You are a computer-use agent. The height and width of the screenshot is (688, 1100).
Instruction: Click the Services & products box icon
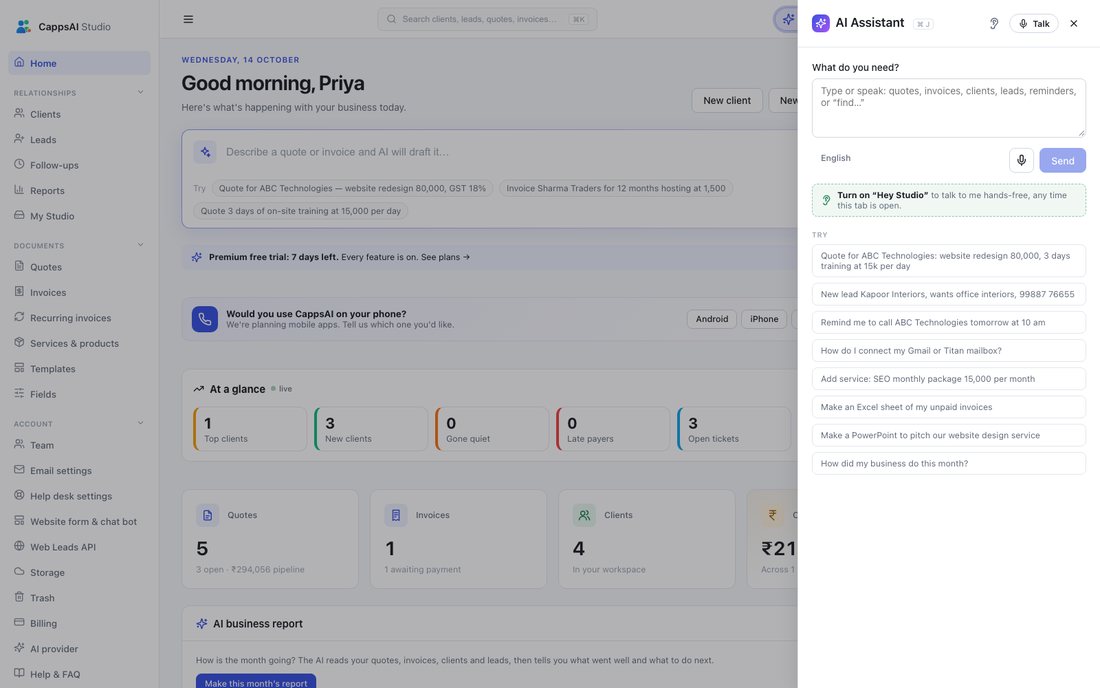pyautogui.click(x=19, y=342)
